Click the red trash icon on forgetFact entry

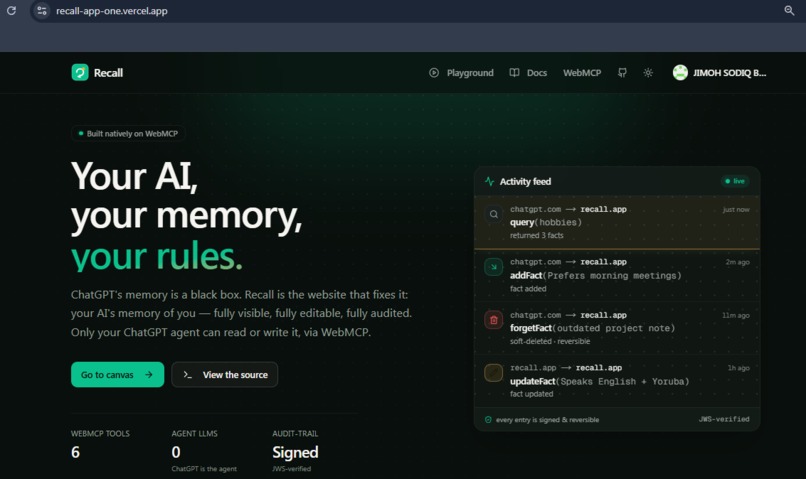pyautogui.click(x=493, y=320)
